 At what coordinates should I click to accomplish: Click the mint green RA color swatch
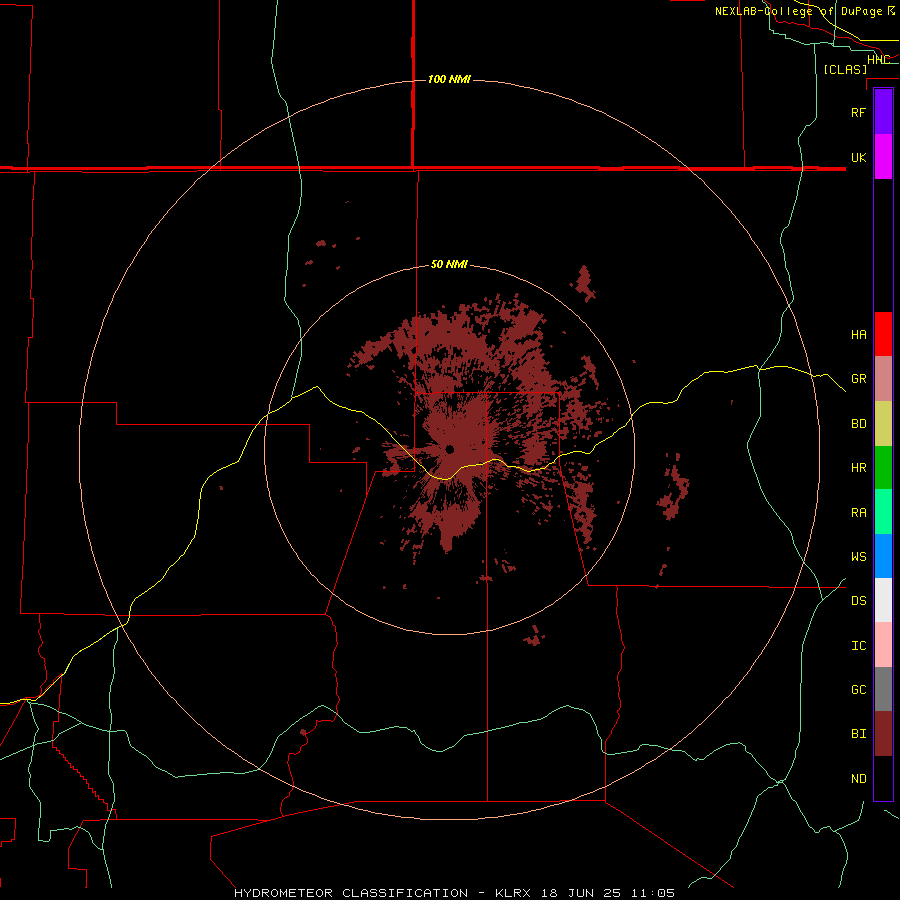click(883, 512)
